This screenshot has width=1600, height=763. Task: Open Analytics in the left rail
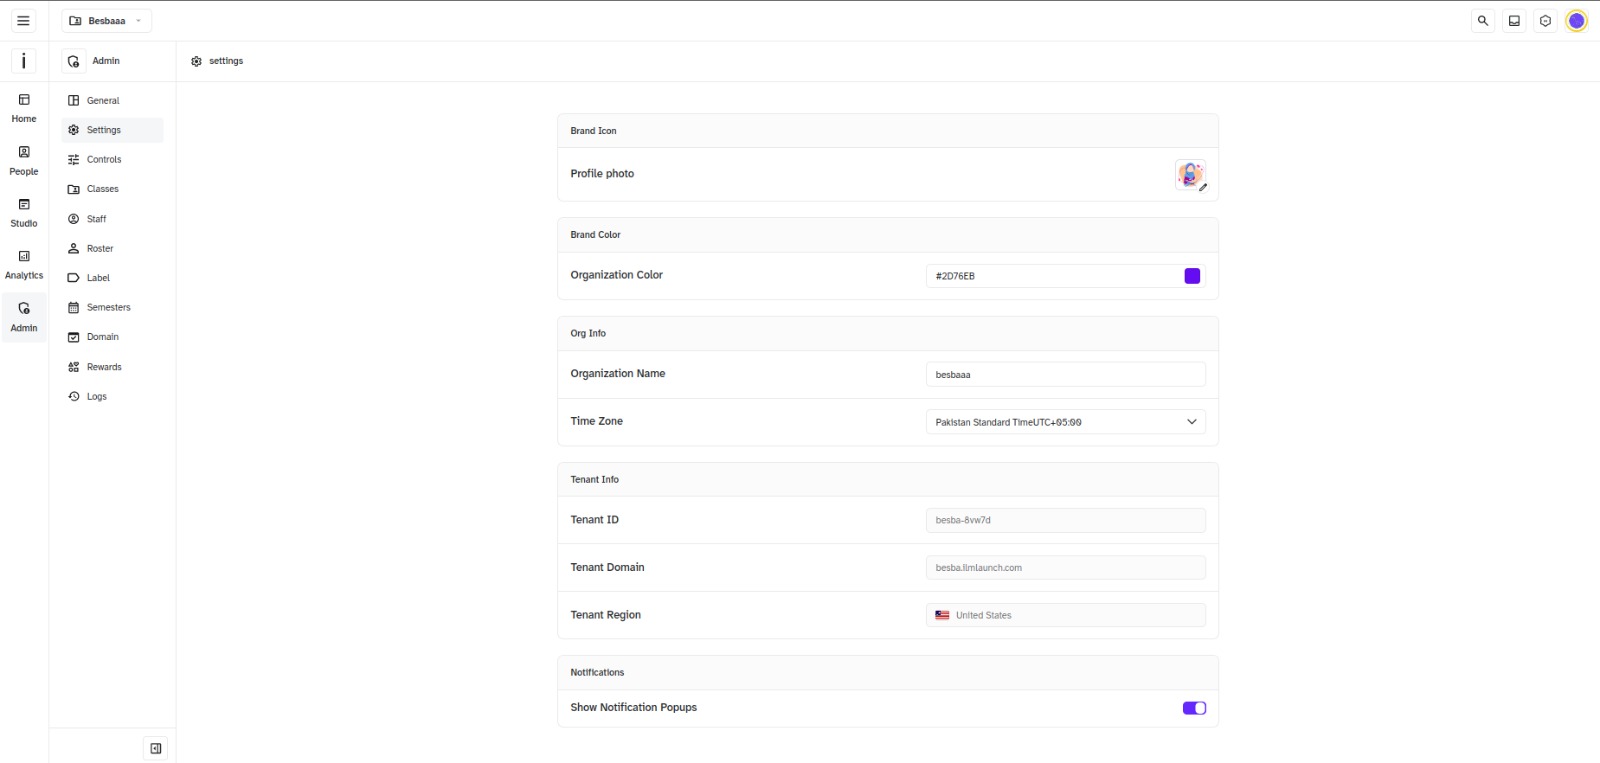click(x=24, y=265)
